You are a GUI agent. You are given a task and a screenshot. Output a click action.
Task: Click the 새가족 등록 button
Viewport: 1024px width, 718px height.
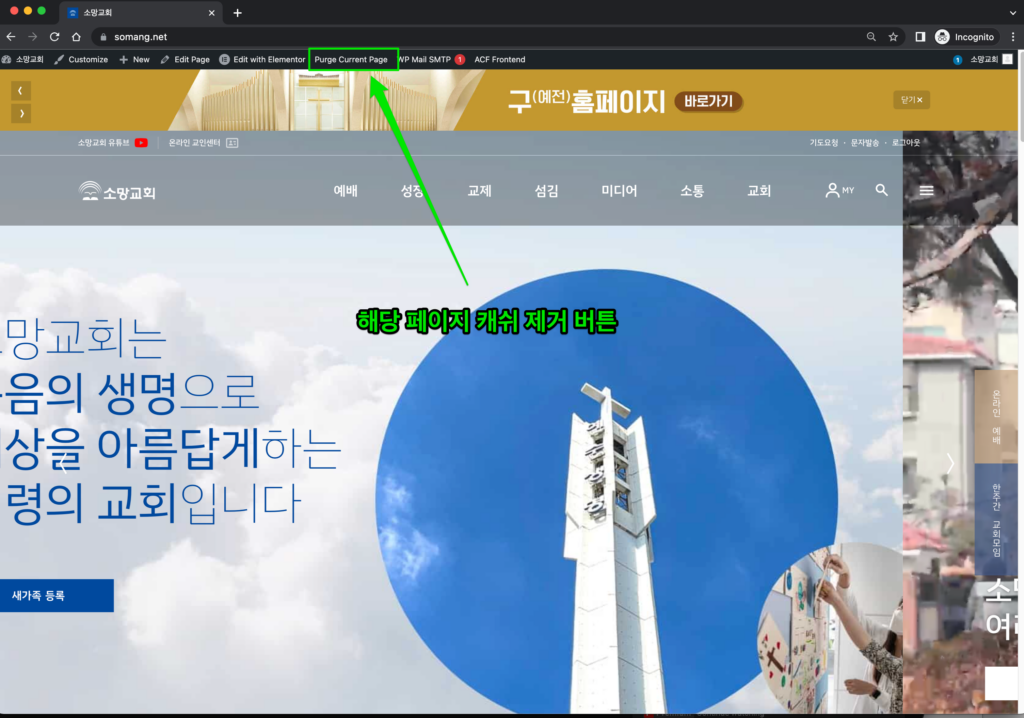coord(57,596)
